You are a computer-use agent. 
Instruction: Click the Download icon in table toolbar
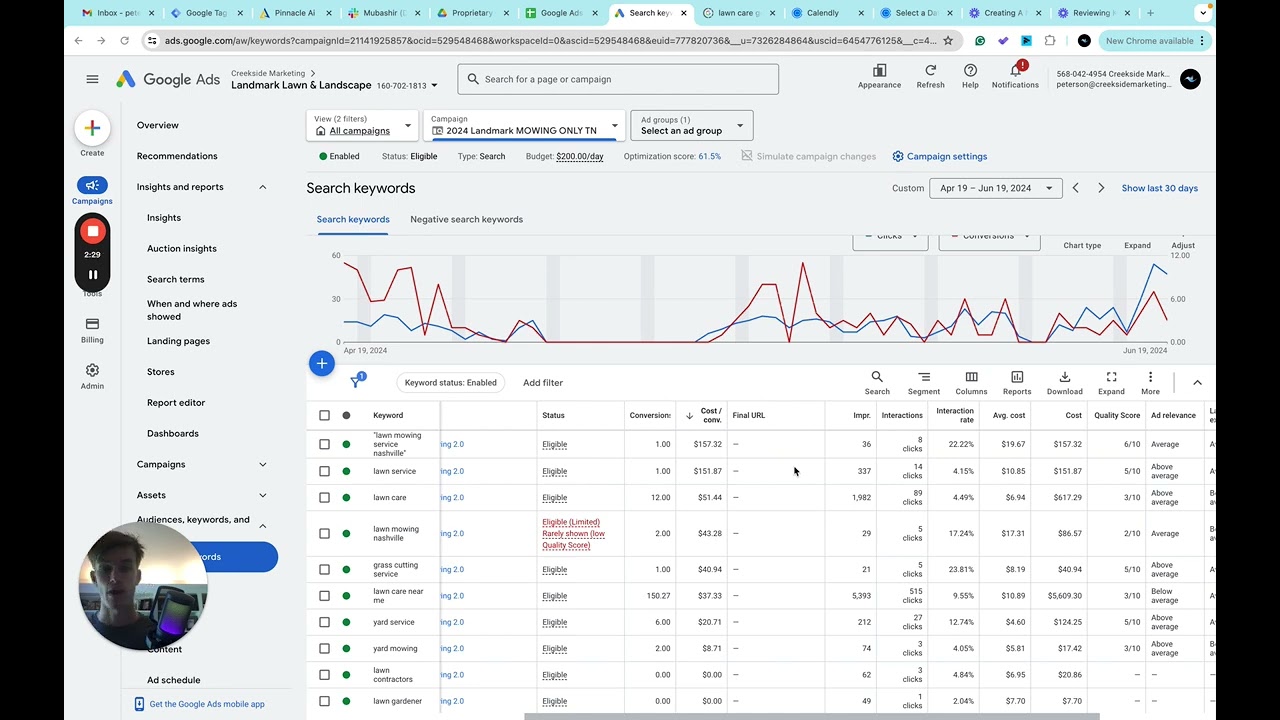[1064, 377]
